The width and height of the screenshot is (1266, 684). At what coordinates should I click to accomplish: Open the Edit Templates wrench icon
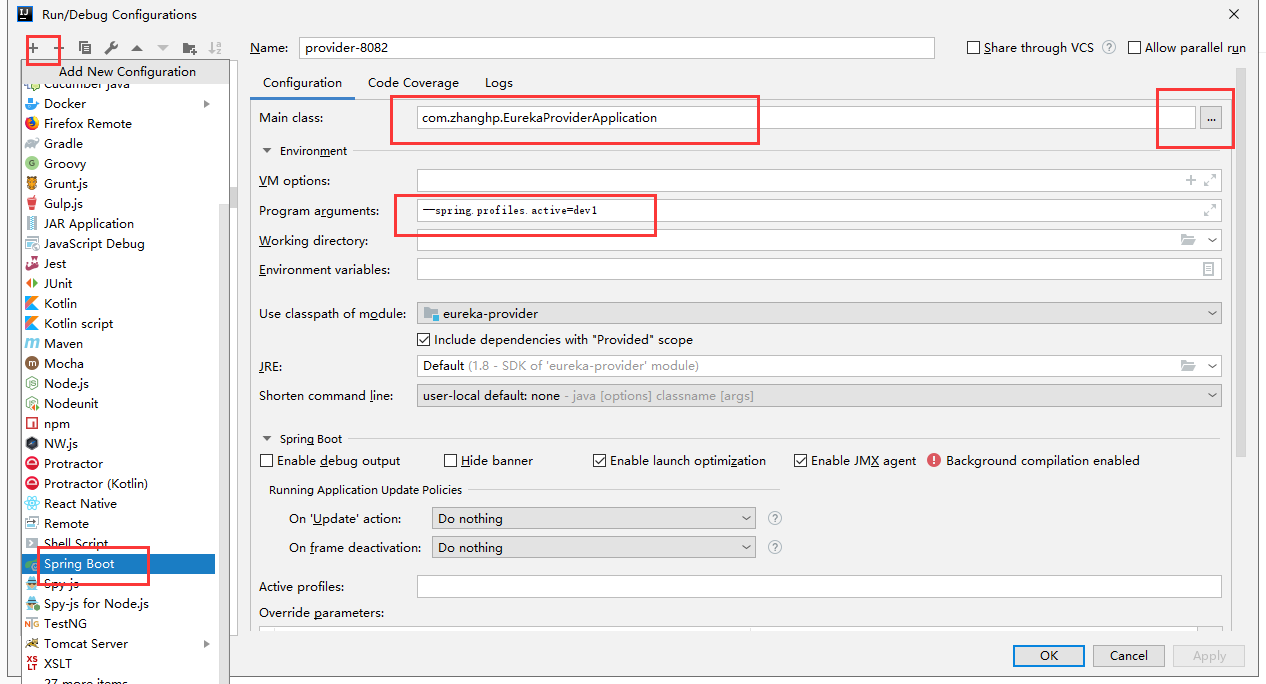111,47
